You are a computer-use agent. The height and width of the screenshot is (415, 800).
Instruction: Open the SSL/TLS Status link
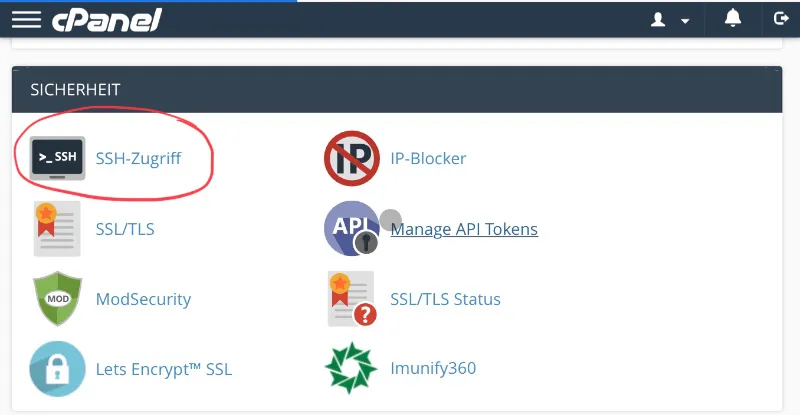tap(445, 299)
